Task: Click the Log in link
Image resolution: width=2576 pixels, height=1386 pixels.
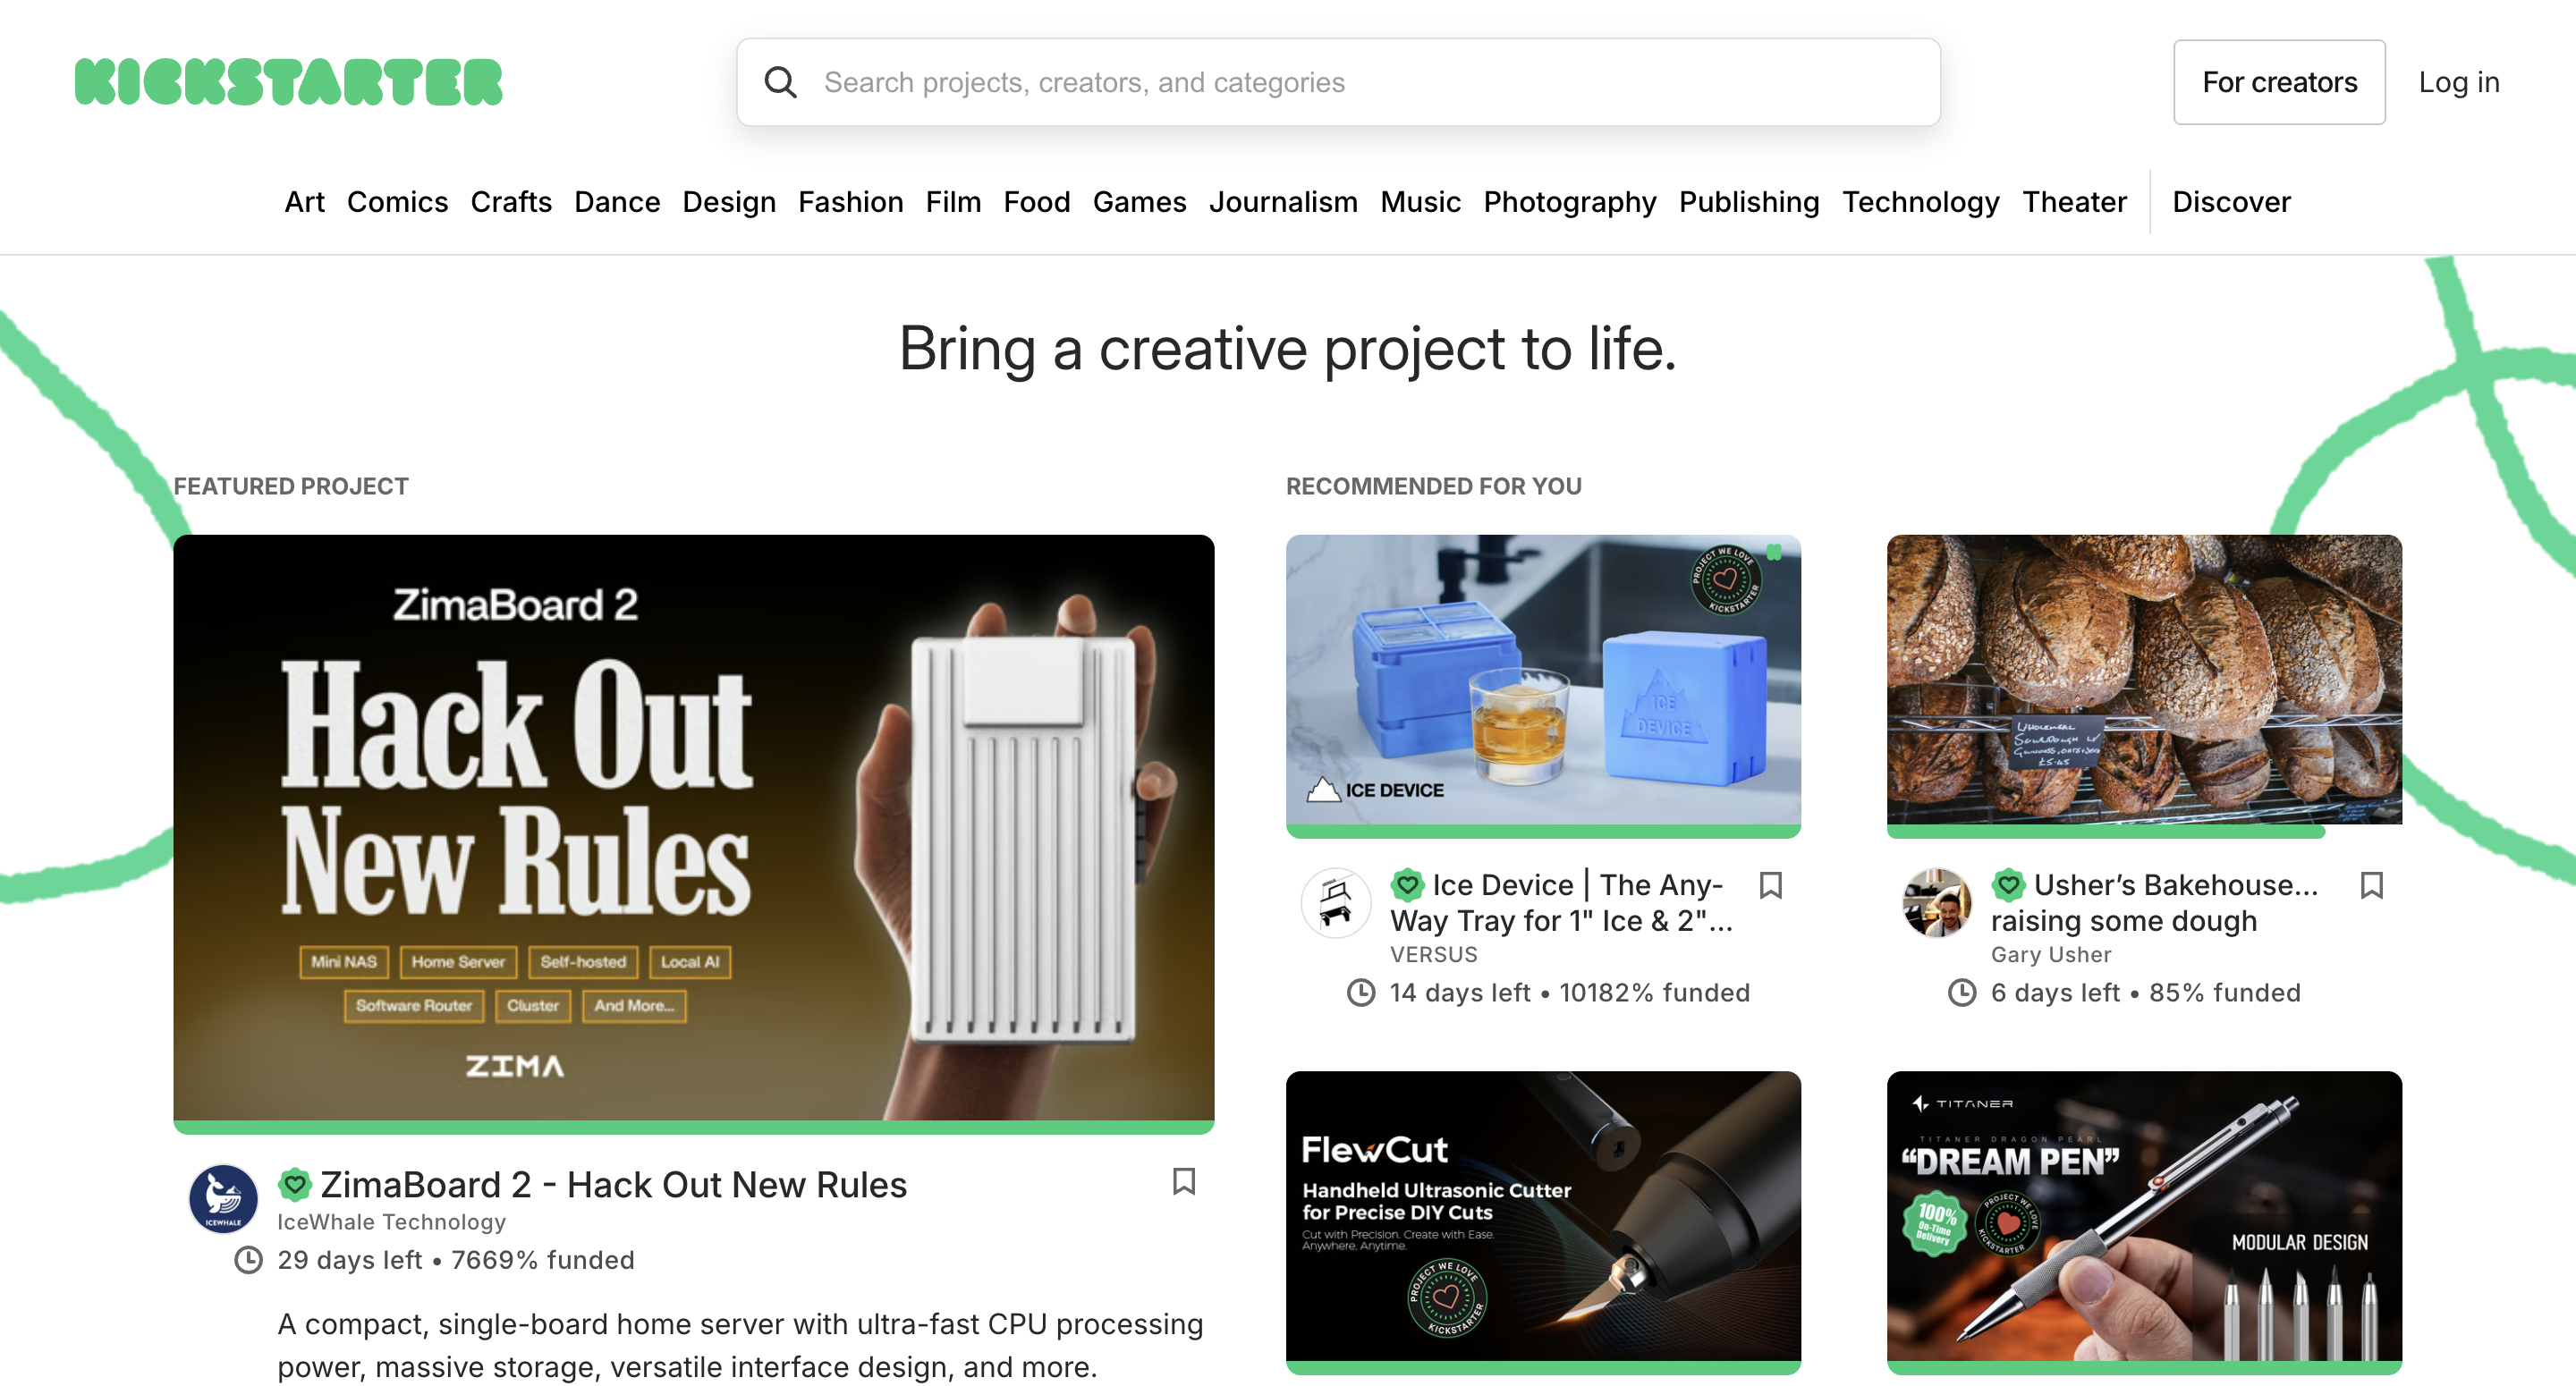Action: (2459, 82)
